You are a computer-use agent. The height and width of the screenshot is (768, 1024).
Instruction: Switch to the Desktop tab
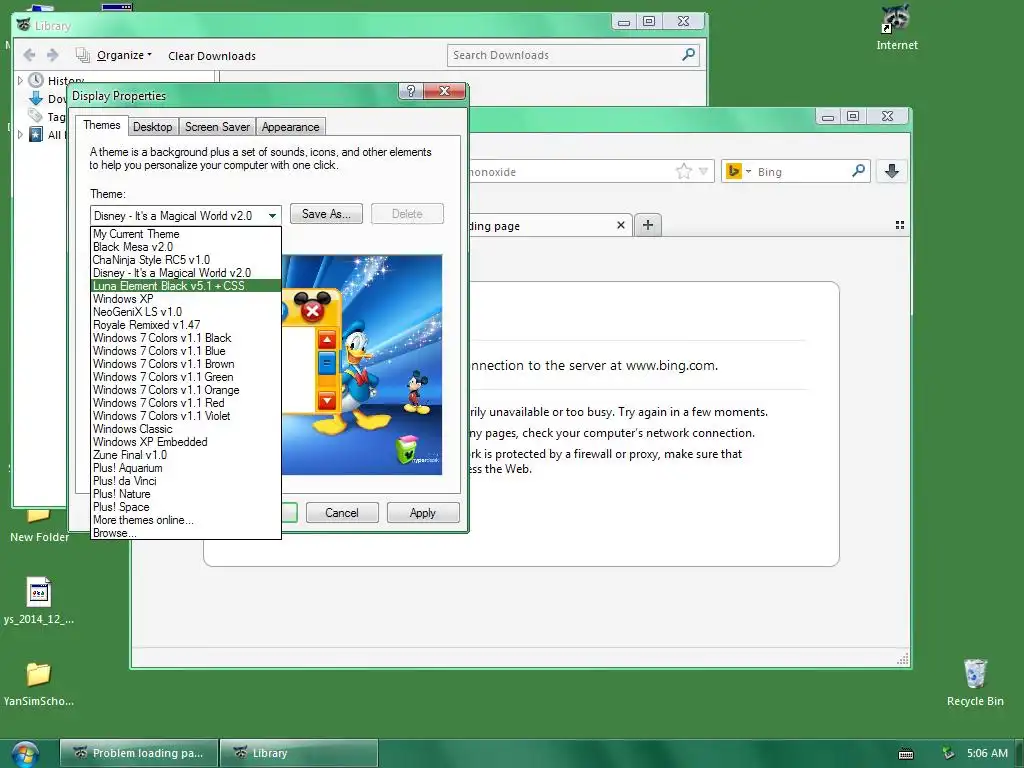pos(153,127)
